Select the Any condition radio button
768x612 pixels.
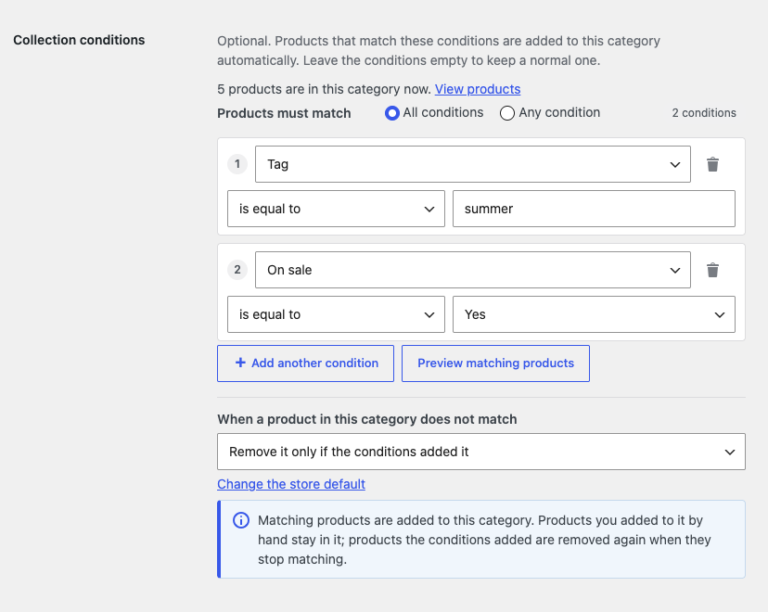[507, 113]
